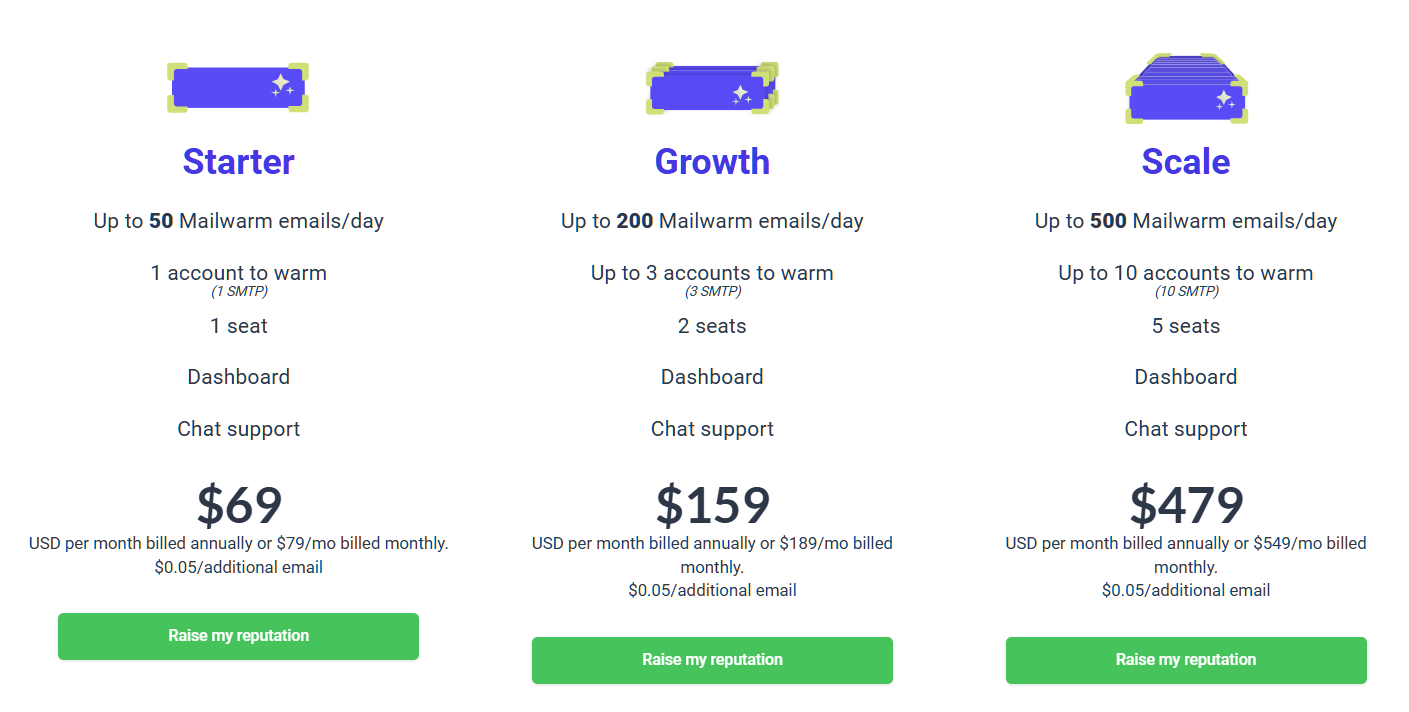
Task: Click the $69 Starter price
Action: (239, 505)
